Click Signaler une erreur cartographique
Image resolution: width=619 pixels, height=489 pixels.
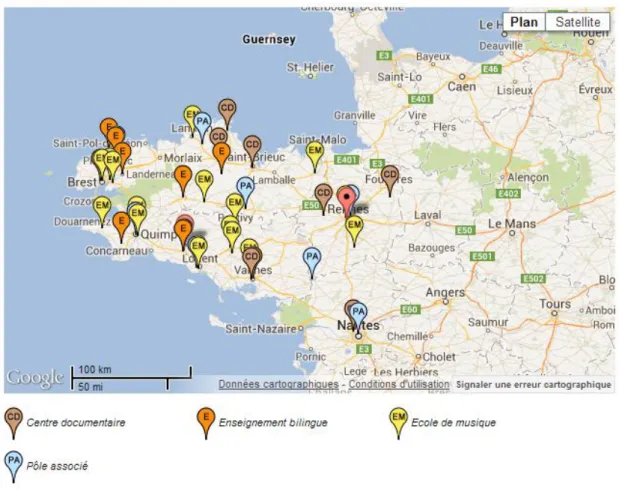(534, 384)
